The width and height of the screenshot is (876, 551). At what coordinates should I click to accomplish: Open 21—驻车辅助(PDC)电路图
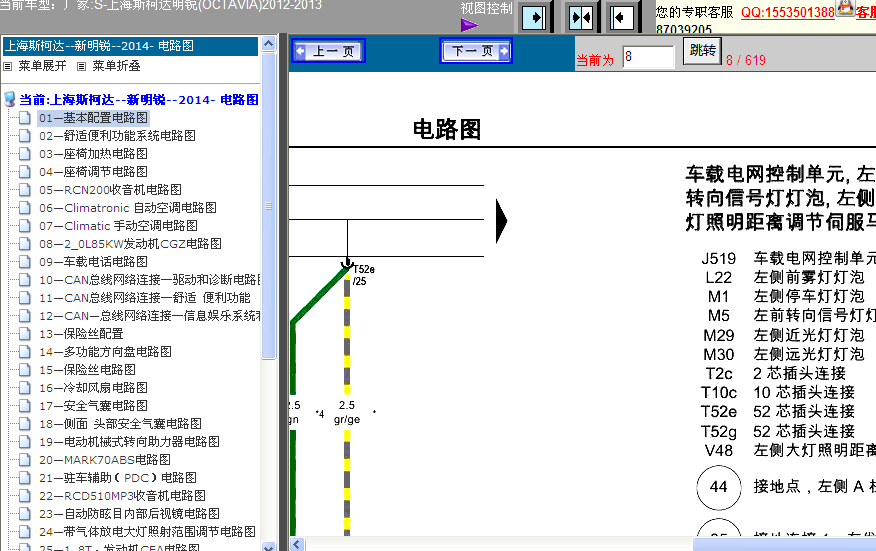[117, 478]
